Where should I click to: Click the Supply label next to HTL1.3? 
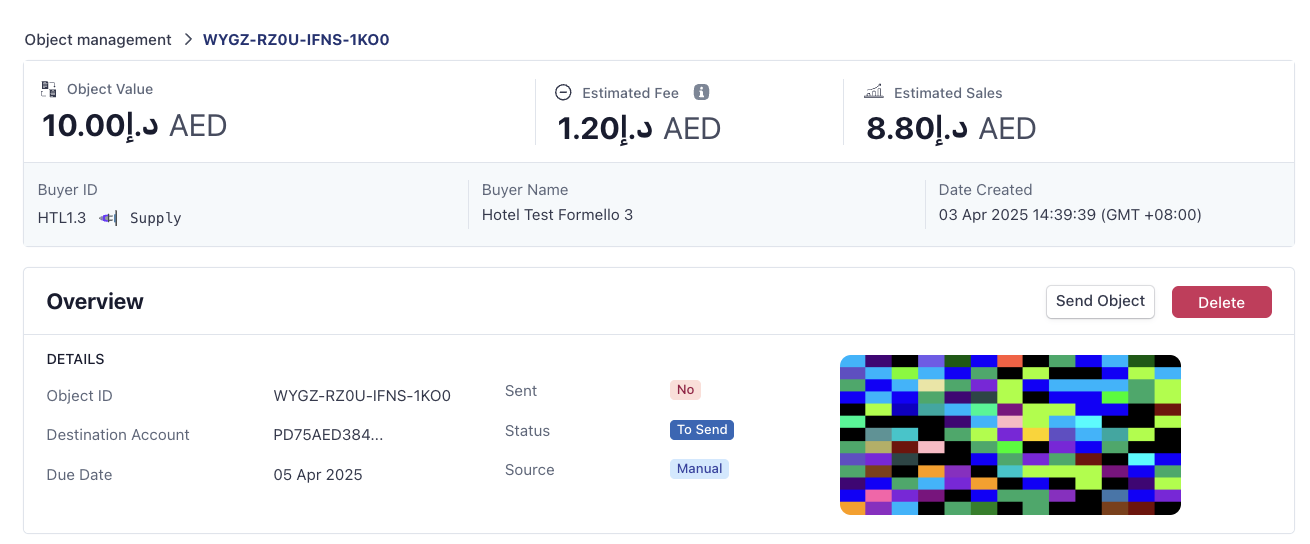point(155,218)
